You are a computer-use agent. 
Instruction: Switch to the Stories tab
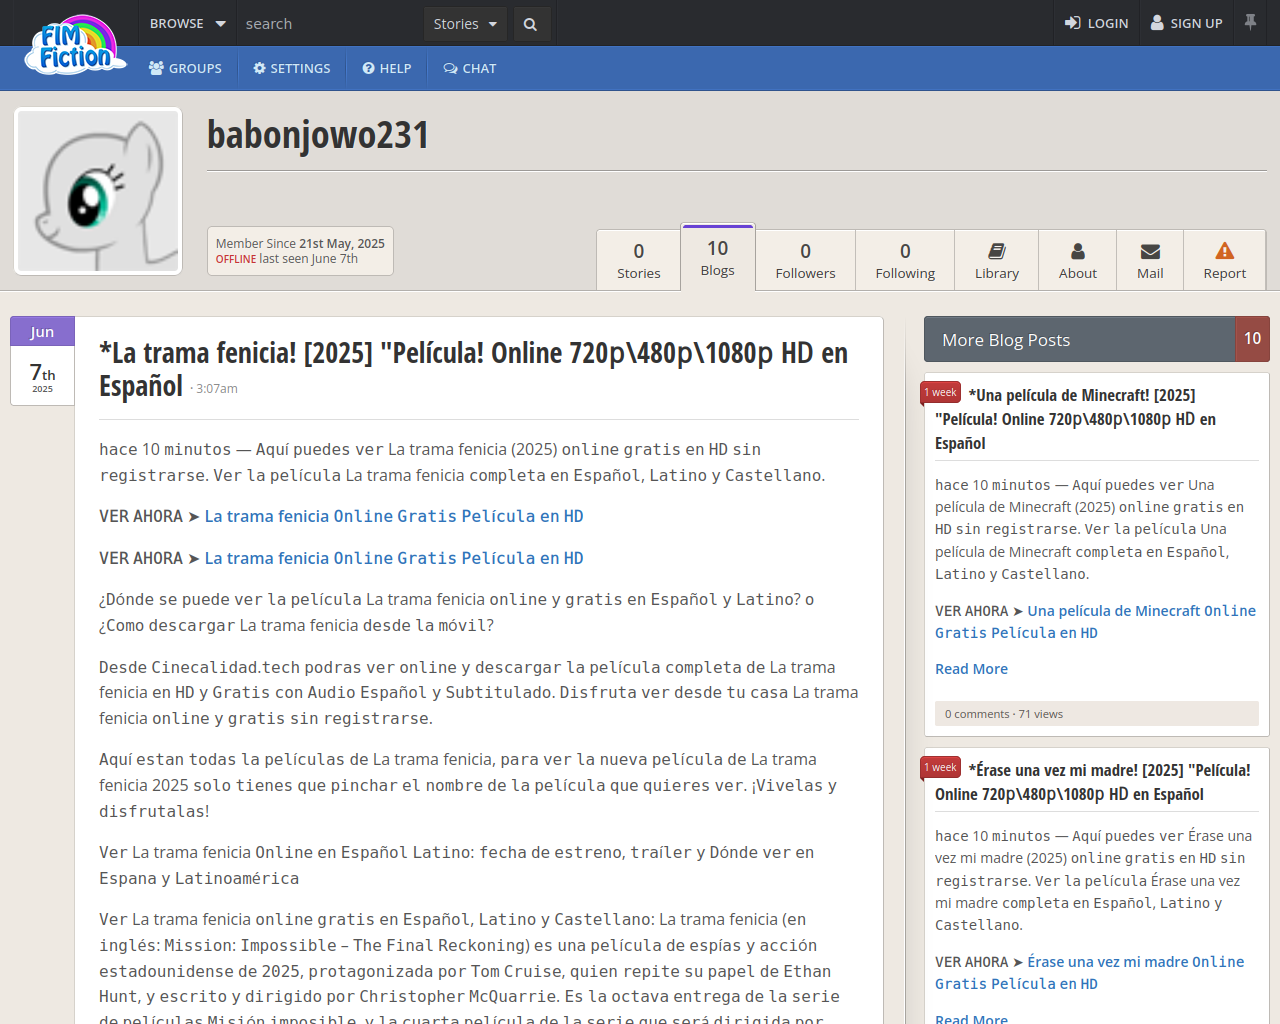click(x=638, y=260)
